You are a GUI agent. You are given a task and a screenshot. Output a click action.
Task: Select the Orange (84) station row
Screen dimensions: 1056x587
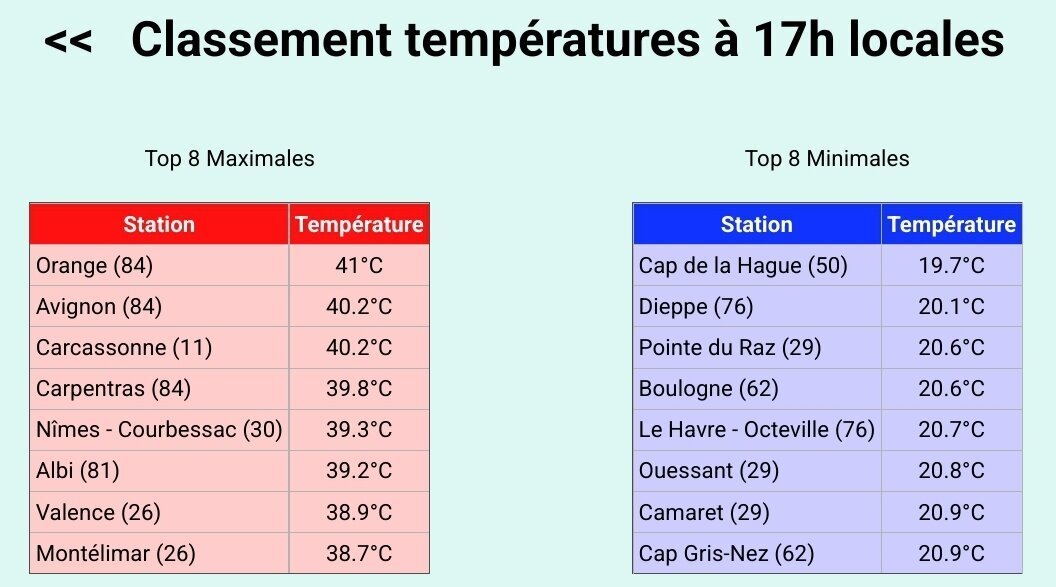[x=95, y=266]
